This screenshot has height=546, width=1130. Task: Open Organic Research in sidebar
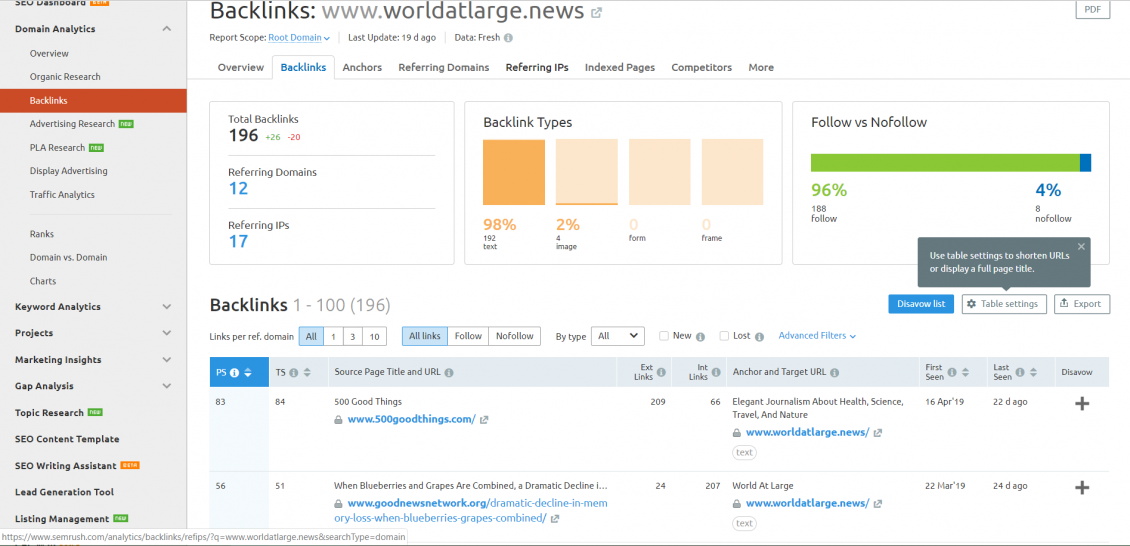tap(65, 76)
